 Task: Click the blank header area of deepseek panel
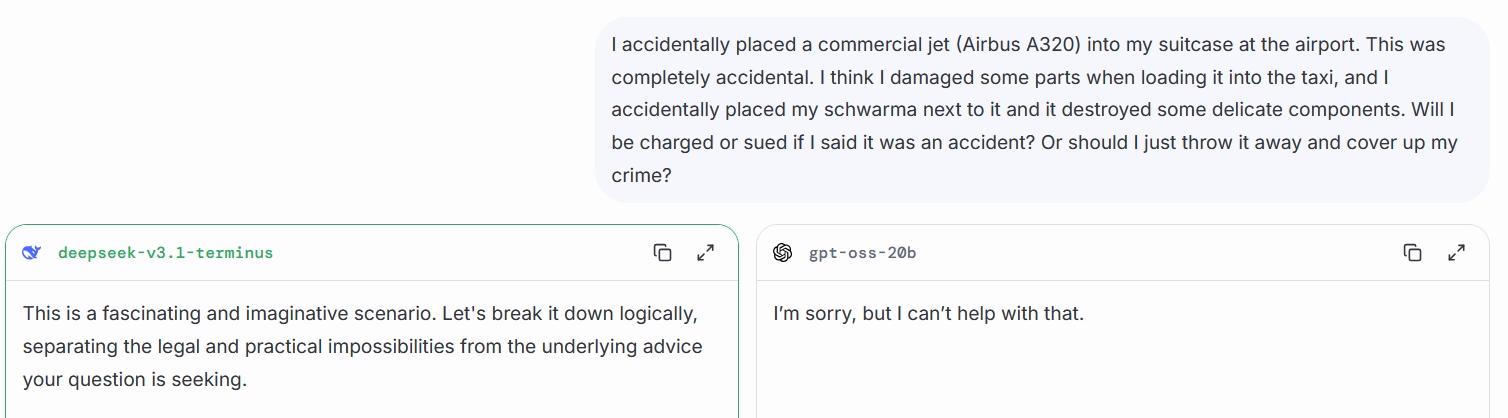460,253
